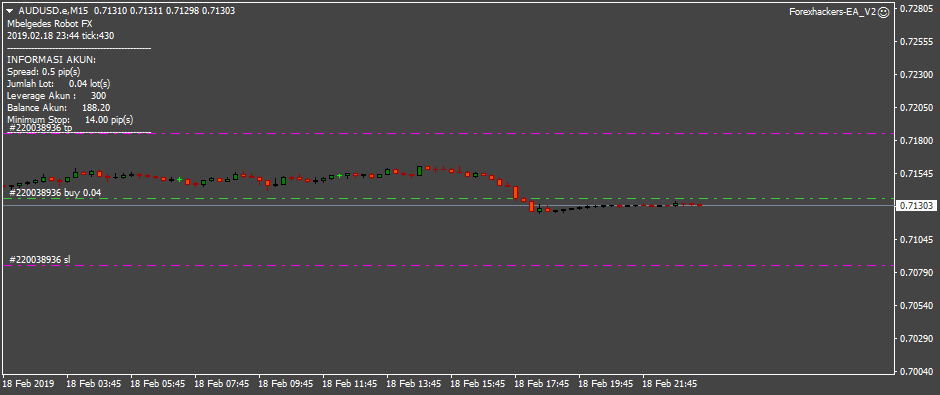Viewport: 940px width, 395px height.
Task: Click the 0.70290 price scale value
Action: point(918,339)
